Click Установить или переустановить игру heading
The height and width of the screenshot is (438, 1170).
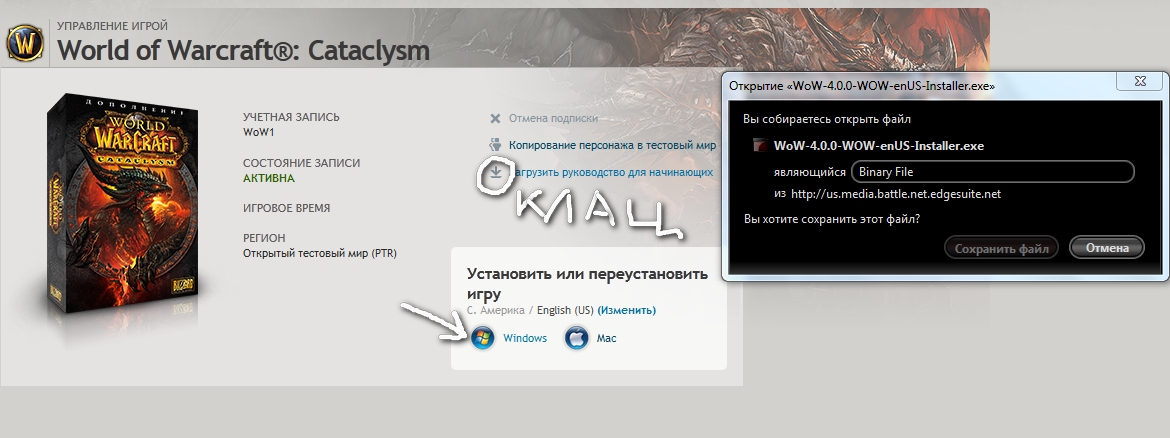pos(587,284)
